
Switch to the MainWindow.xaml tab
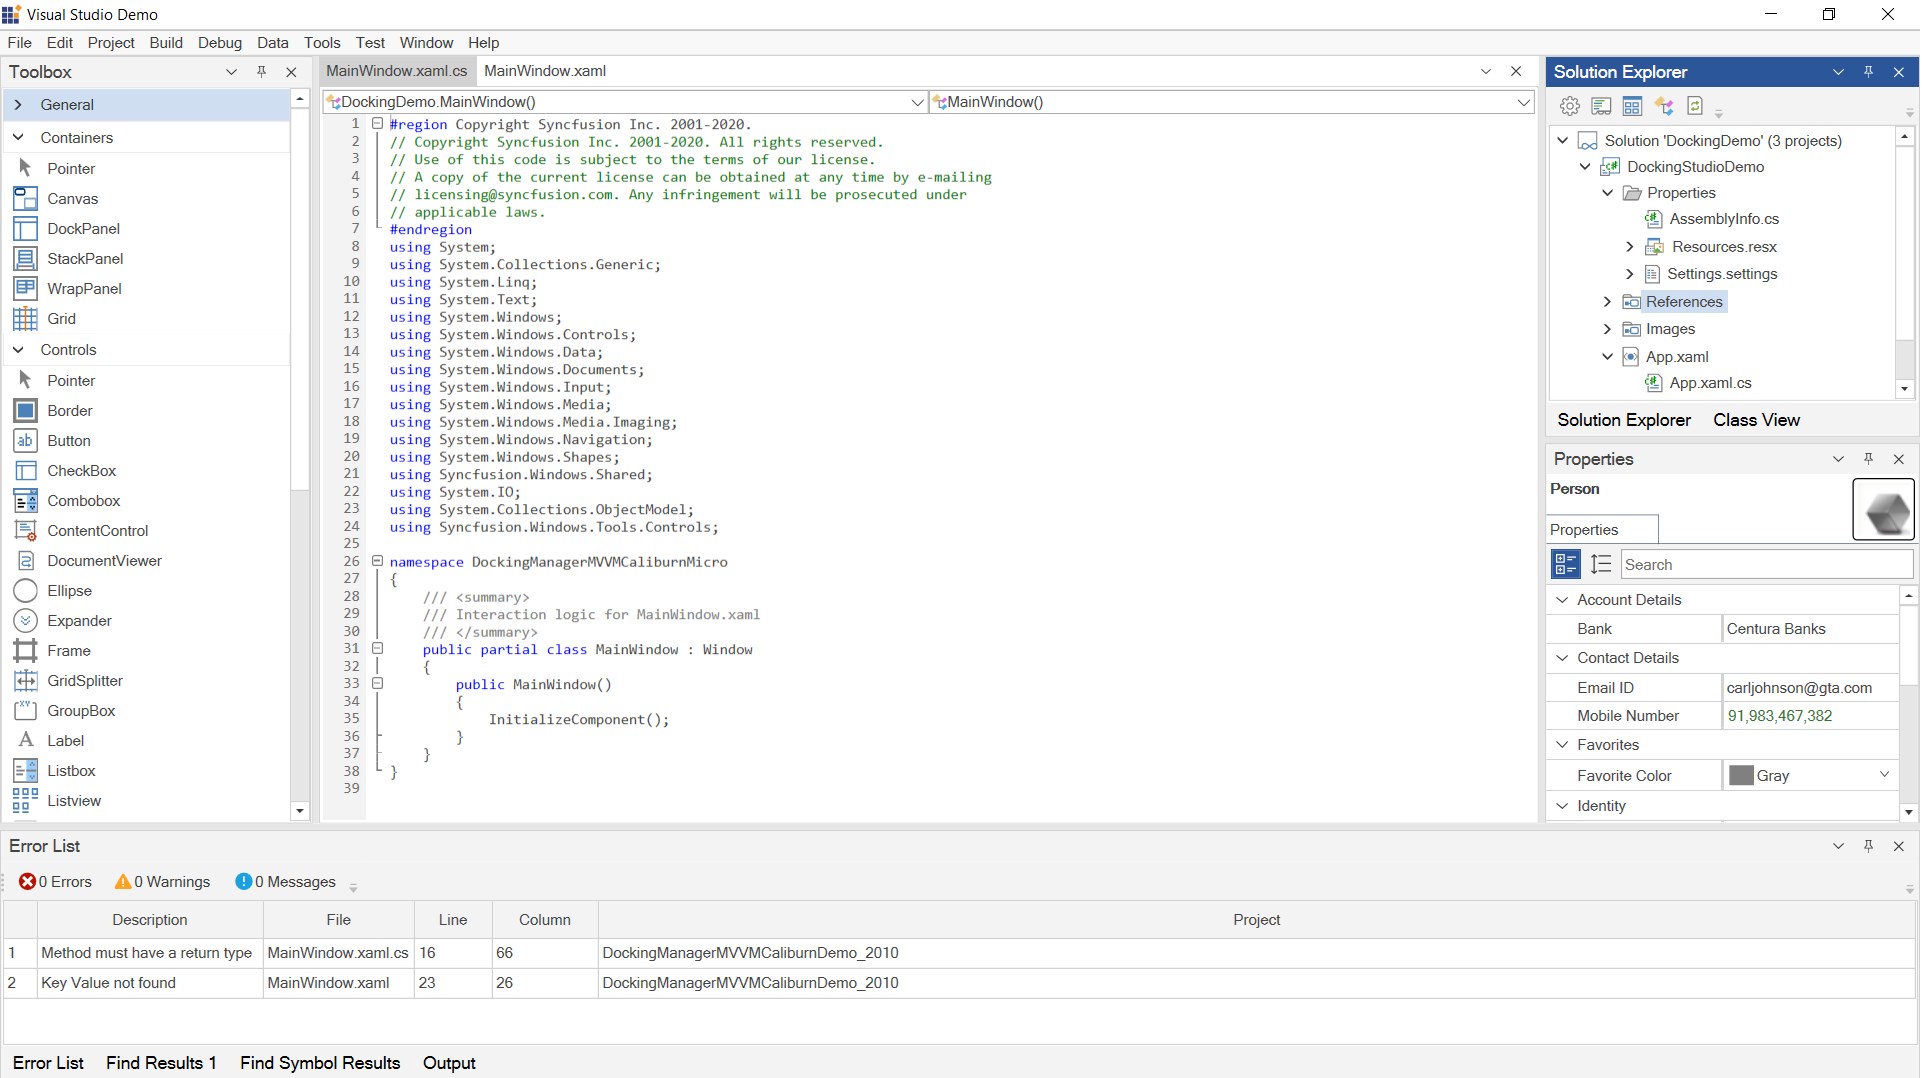545,71
